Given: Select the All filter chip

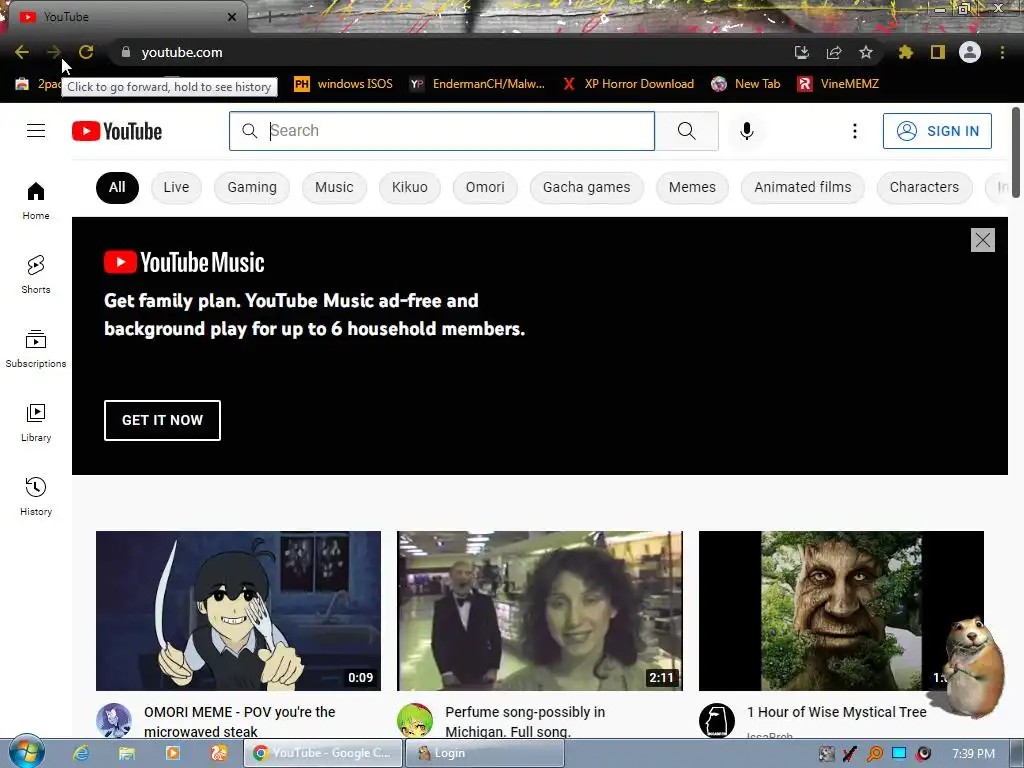Looking at the screenshot, I should [x=117, y=187].
